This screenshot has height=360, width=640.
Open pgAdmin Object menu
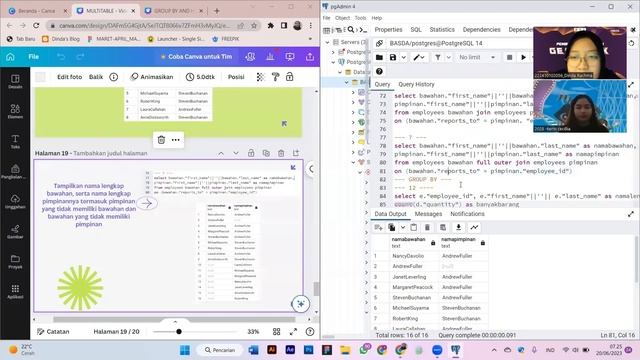(x=342, y=18)
